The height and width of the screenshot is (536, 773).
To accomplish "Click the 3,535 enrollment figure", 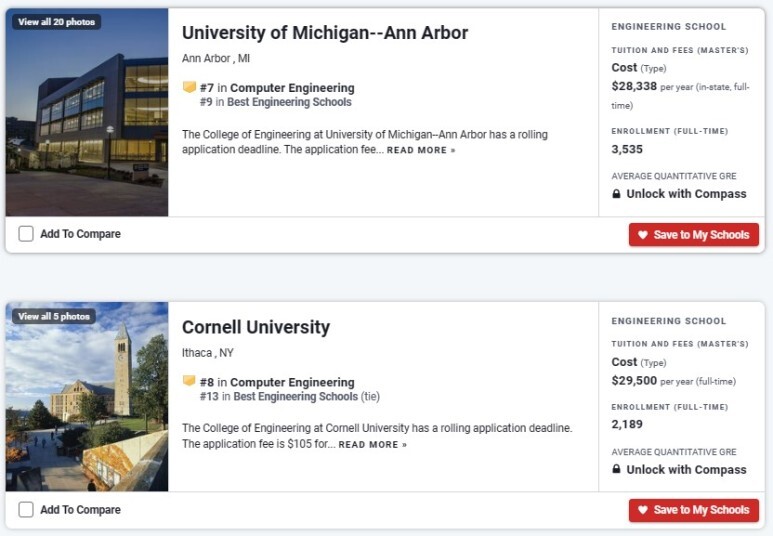I will pyautogui.click(x=627, y=149).
